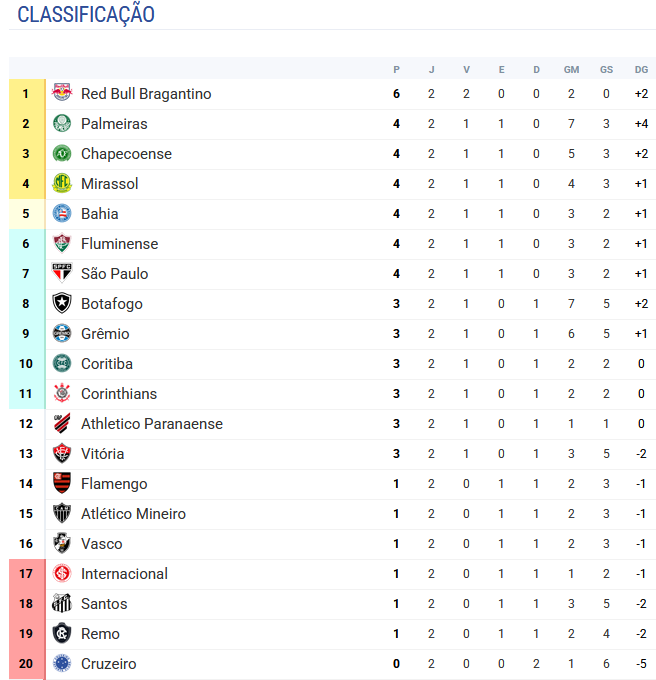Click the CLASSIFICAÇÃO heading

tap(86, 15)
